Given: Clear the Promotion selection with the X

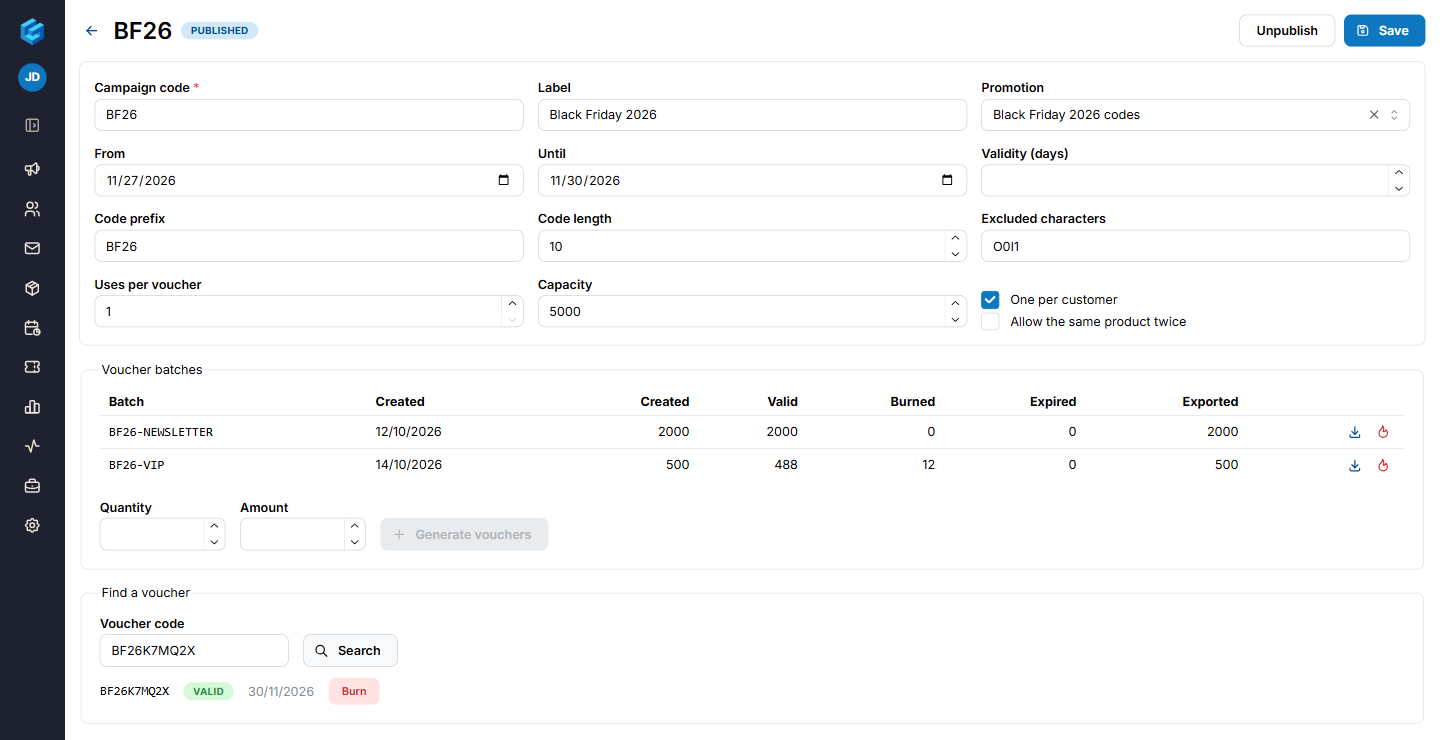Looking at the screenshot, I should (1374, 115).
